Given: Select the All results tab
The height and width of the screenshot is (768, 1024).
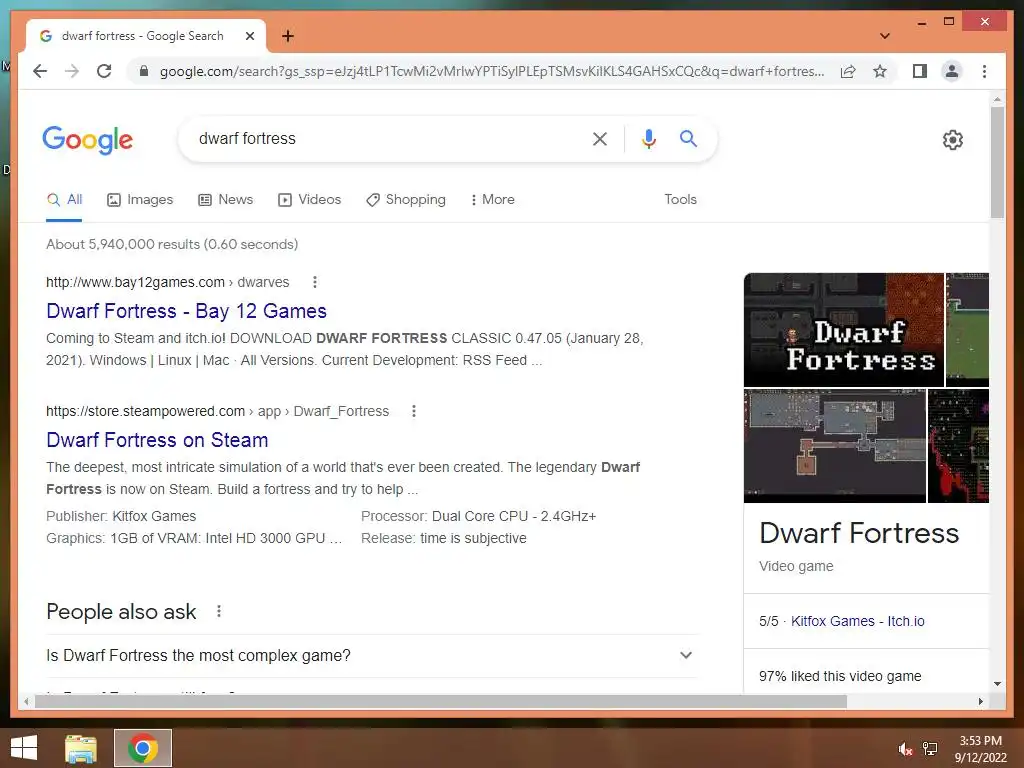Looking at the screenshot, I should coord(64,200).
